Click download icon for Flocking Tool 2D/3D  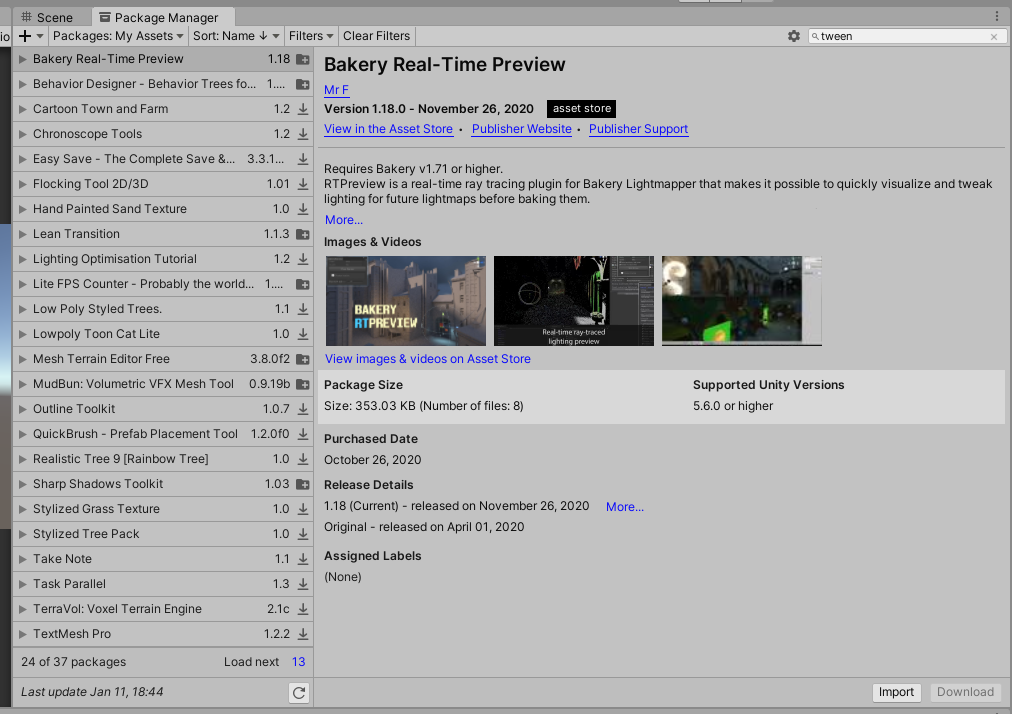pos(303,184)
